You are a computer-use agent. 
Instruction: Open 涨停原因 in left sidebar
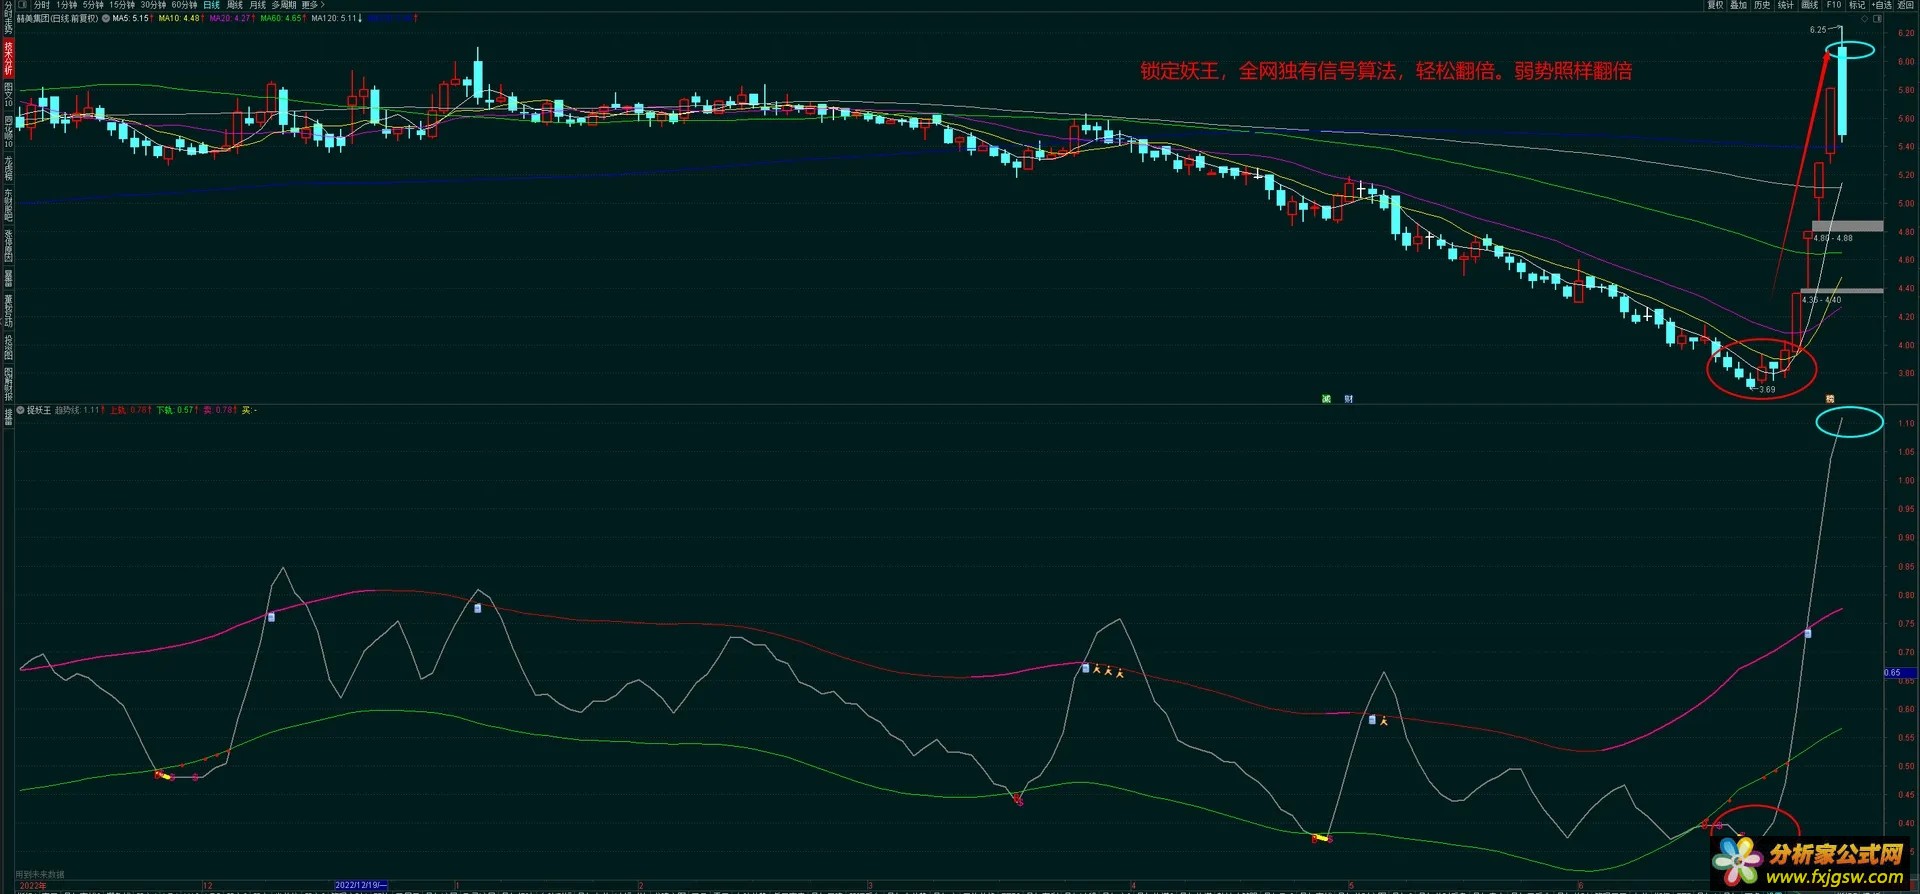pos(8,244)
